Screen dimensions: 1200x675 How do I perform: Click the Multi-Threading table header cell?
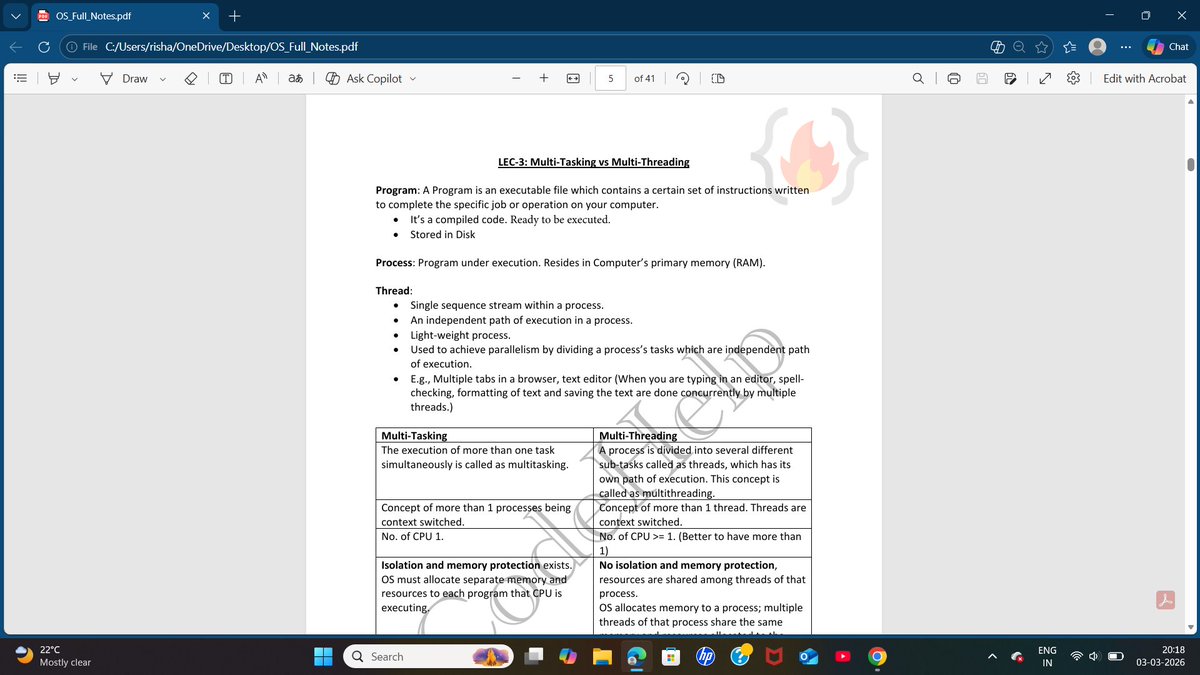[703, 435]
